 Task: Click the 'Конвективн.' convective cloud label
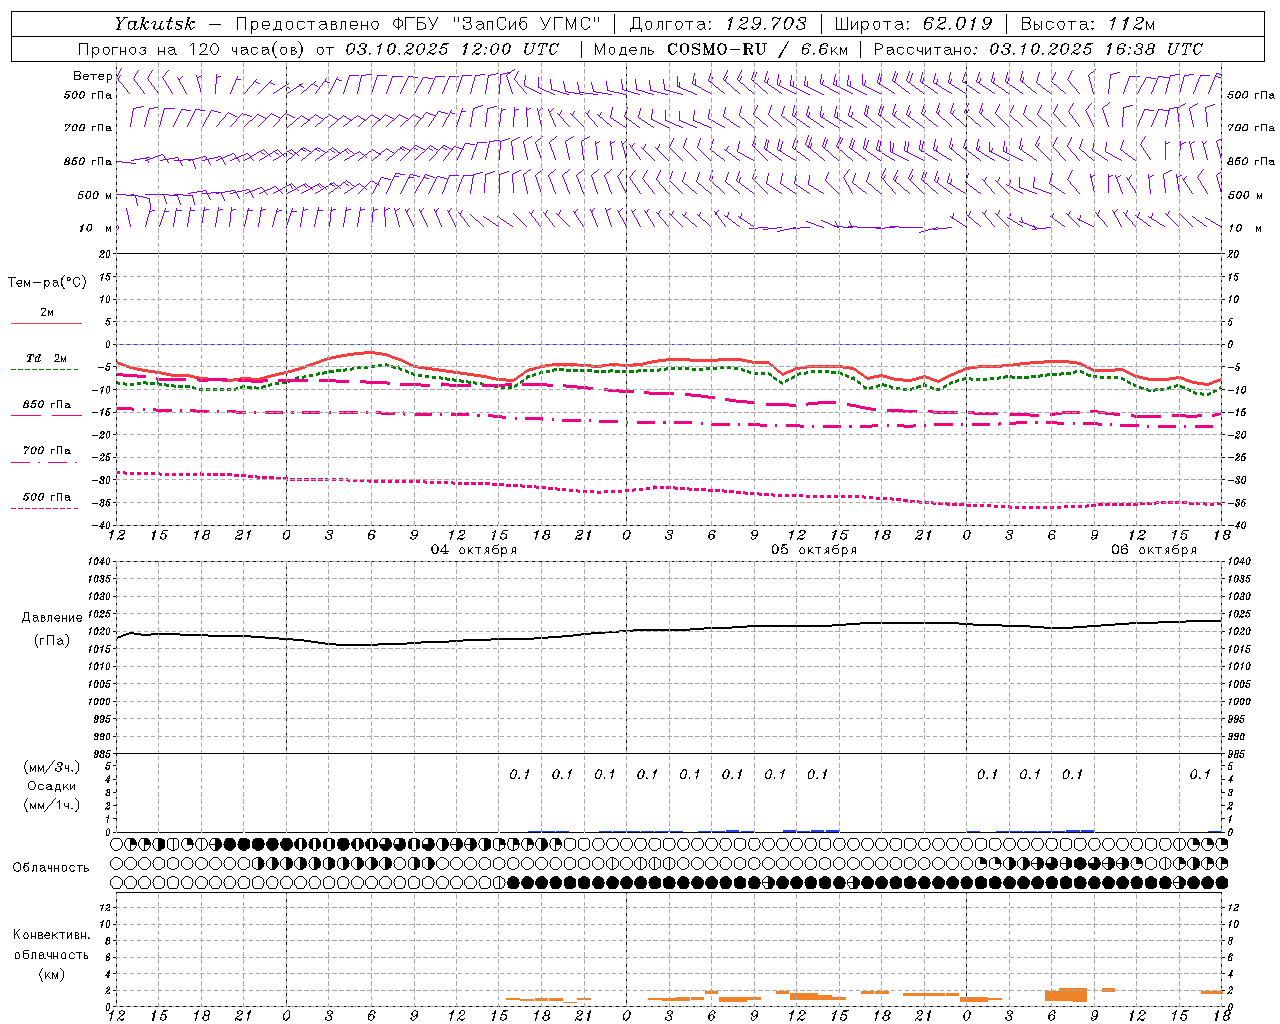(51, 935)
